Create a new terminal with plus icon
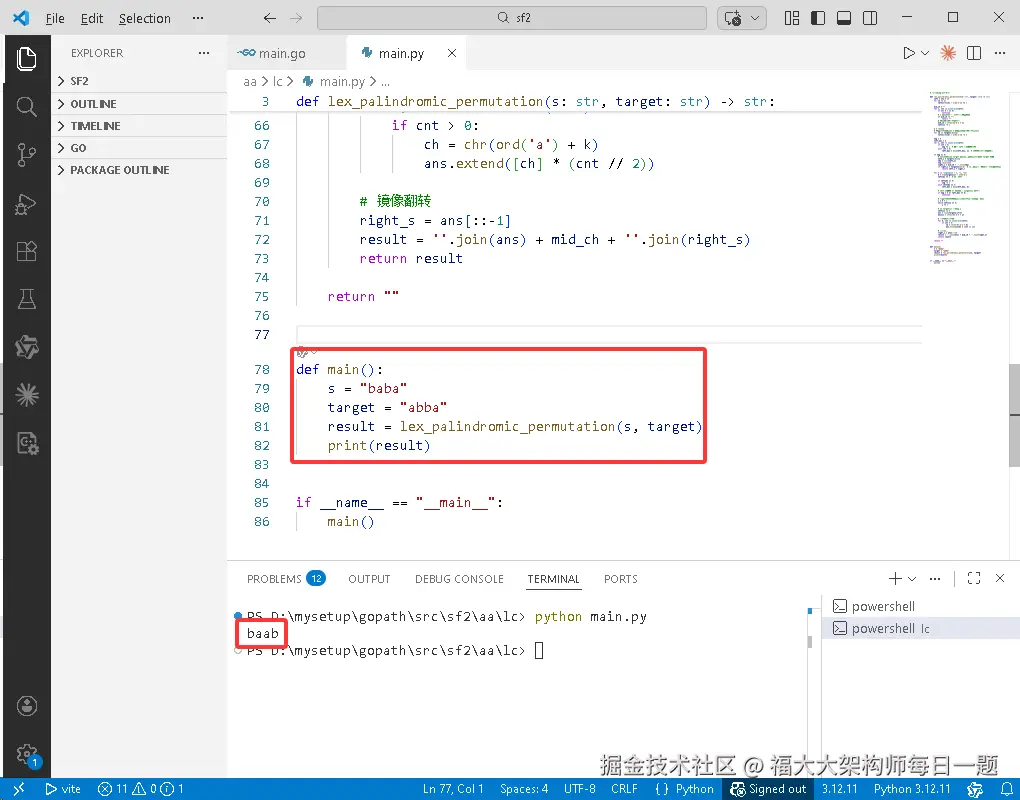The image size is (1020, 800). click(895, 578)
